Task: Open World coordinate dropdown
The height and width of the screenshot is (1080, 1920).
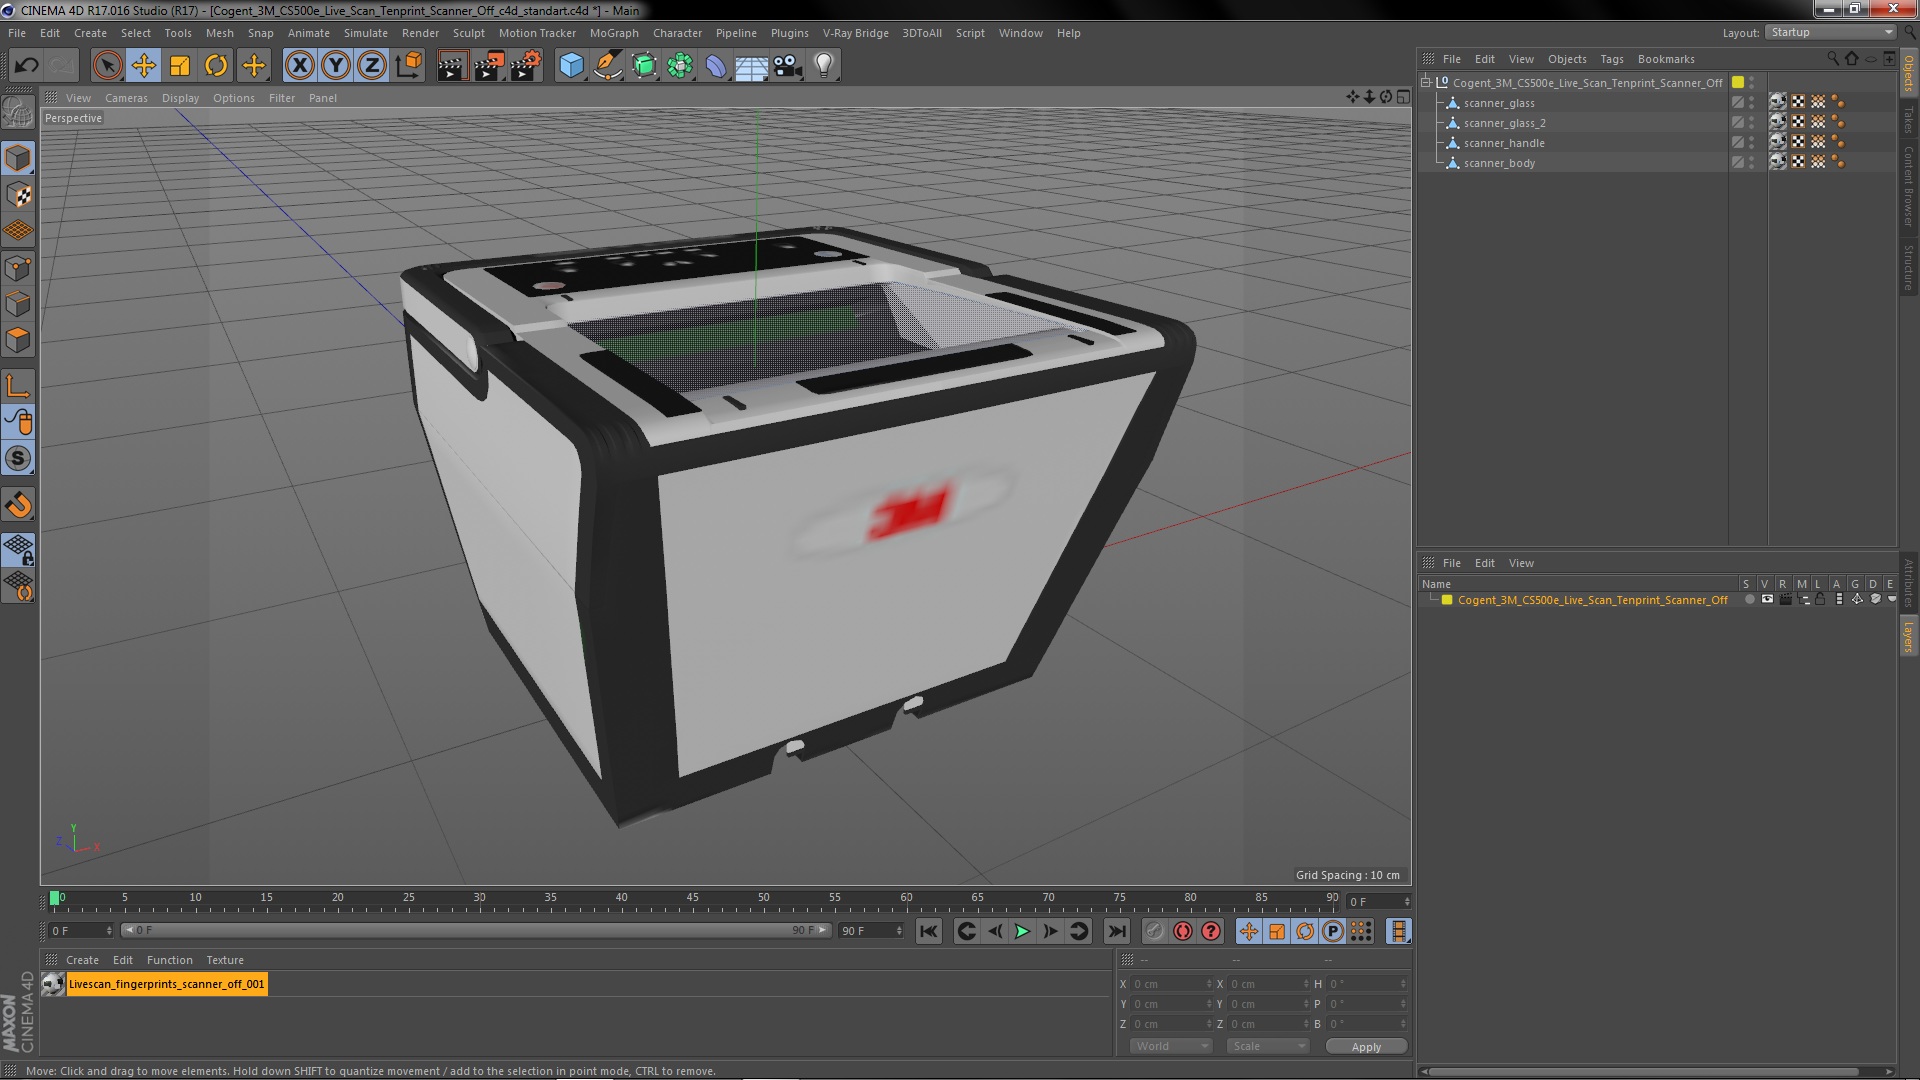Action: (x=1170, y=1046)
